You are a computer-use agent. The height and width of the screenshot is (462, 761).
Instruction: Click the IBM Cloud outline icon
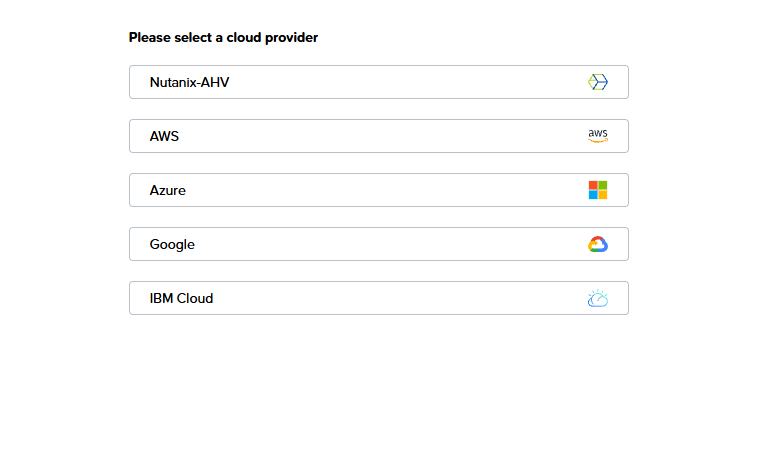tap(598, 298)
